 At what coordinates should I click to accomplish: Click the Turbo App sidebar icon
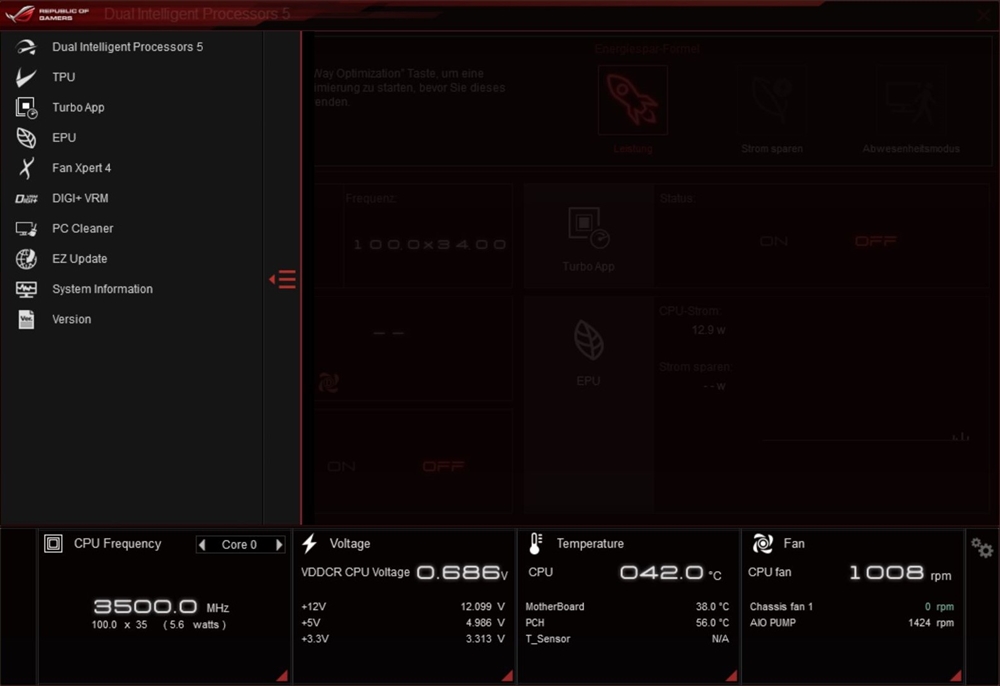[x=26, y=107]
